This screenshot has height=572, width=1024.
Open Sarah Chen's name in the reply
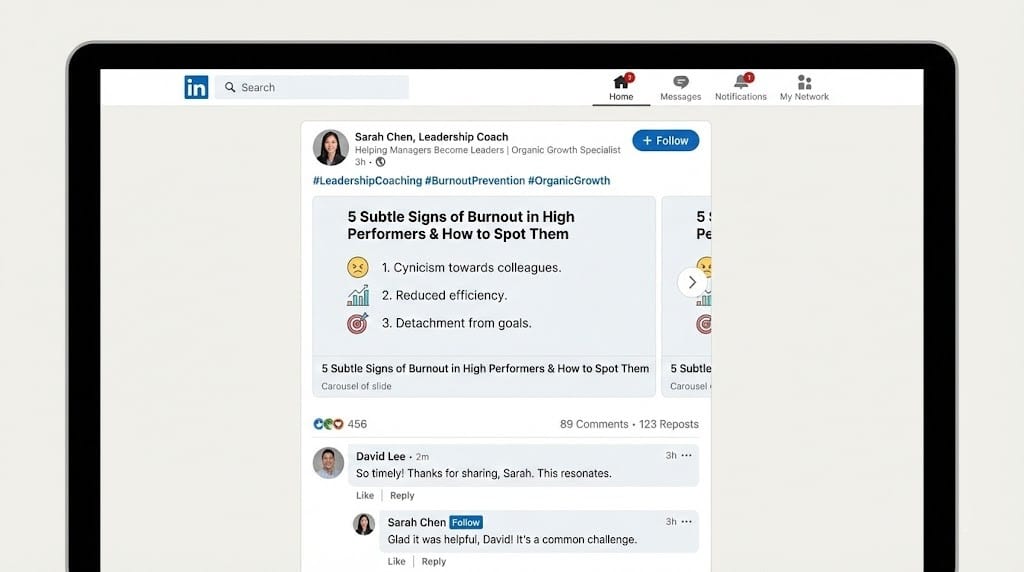pyautogui.click(x=417, y=522)
